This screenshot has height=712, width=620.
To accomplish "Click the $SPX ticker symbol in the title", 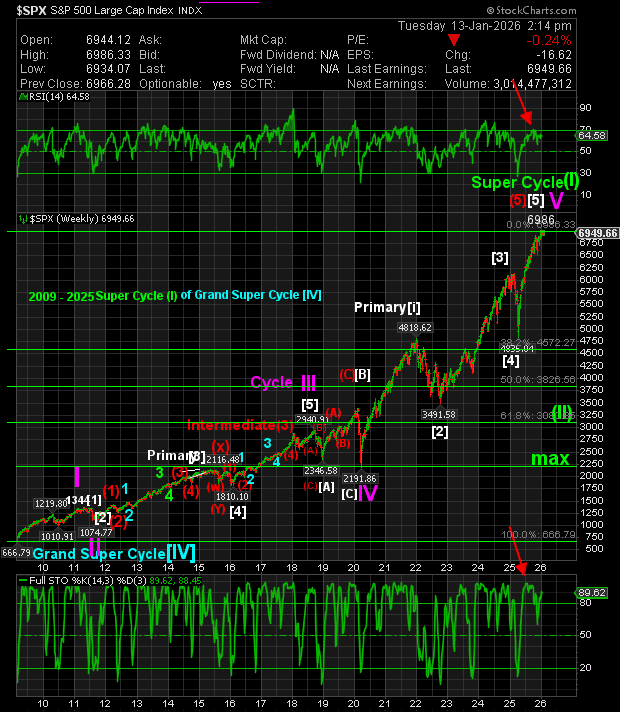I will (32, 10).
